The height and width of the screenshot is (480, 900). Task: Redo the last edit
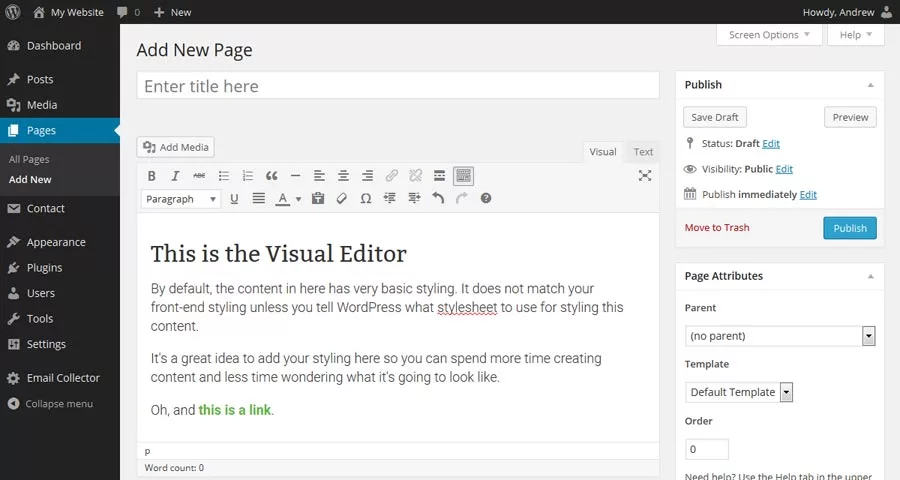point(461,199)
